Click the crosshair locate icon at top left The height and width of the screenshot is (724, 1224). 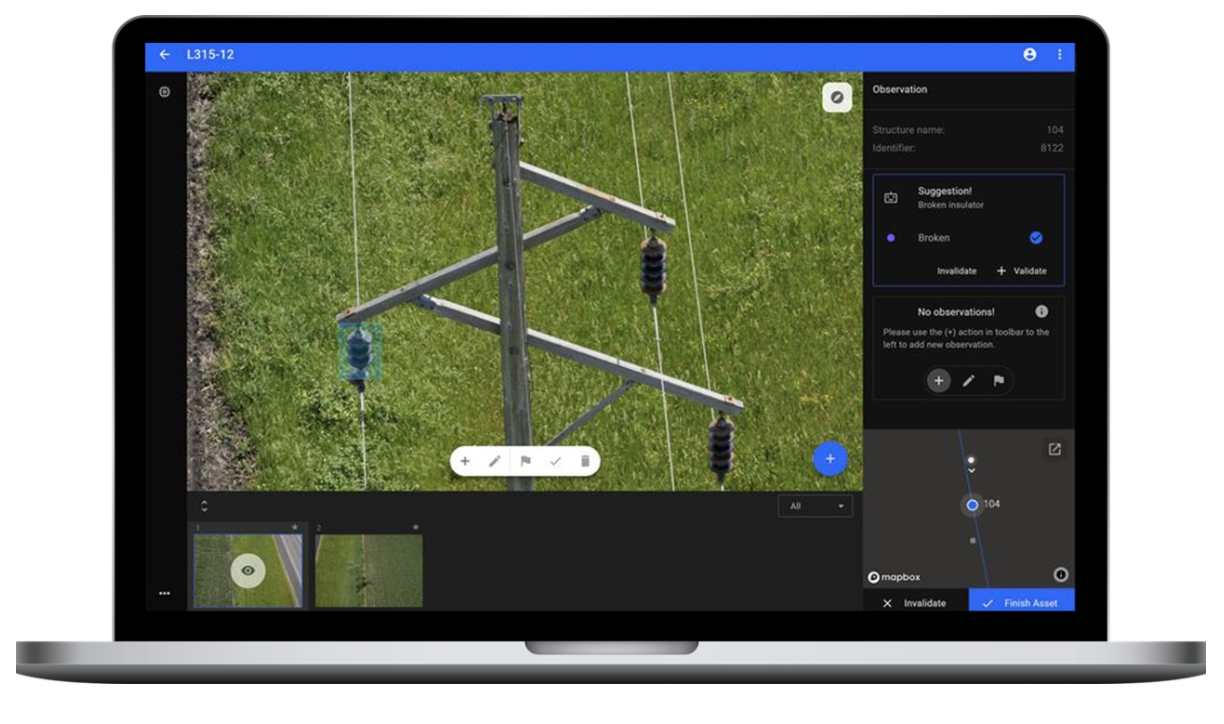pos(164,90)
